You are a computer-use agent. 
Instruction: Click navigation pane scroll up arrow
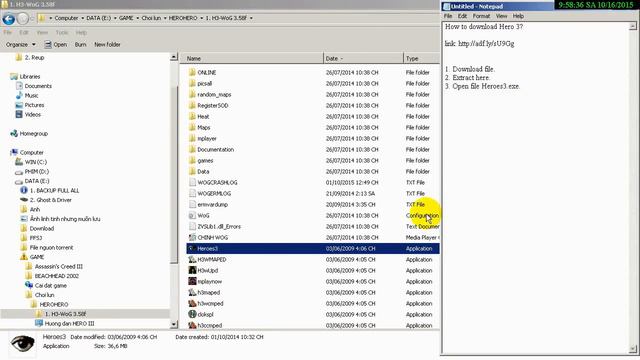(x=174, y=57)
